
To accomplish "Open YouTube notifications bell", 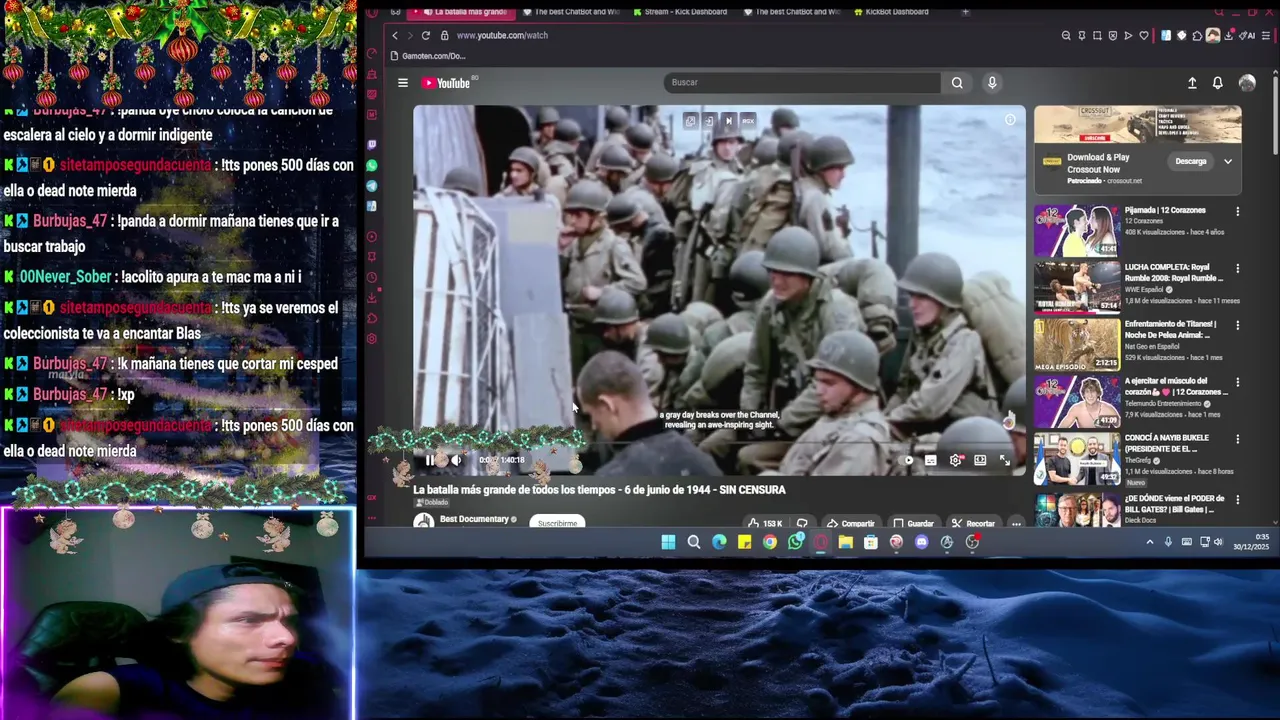I will tap(1217, 83).
